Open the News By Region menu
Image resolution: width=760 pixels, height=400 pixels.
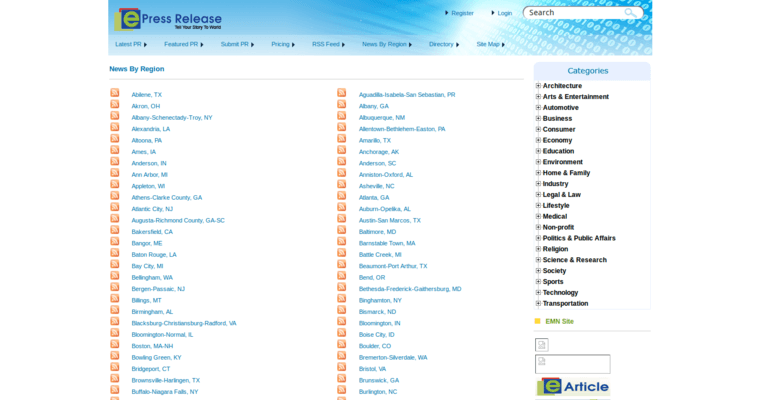387,44
